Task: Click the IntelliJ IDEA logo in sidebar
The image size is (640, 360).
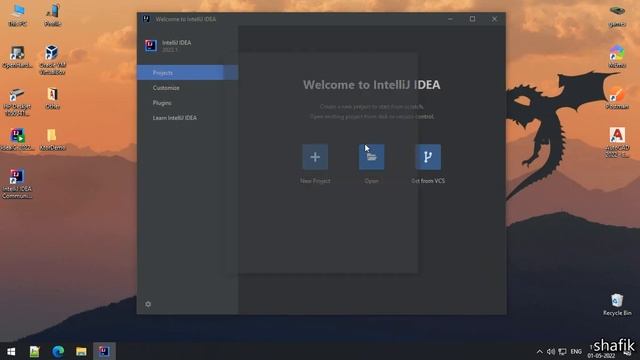Action: tap(151, 45)
